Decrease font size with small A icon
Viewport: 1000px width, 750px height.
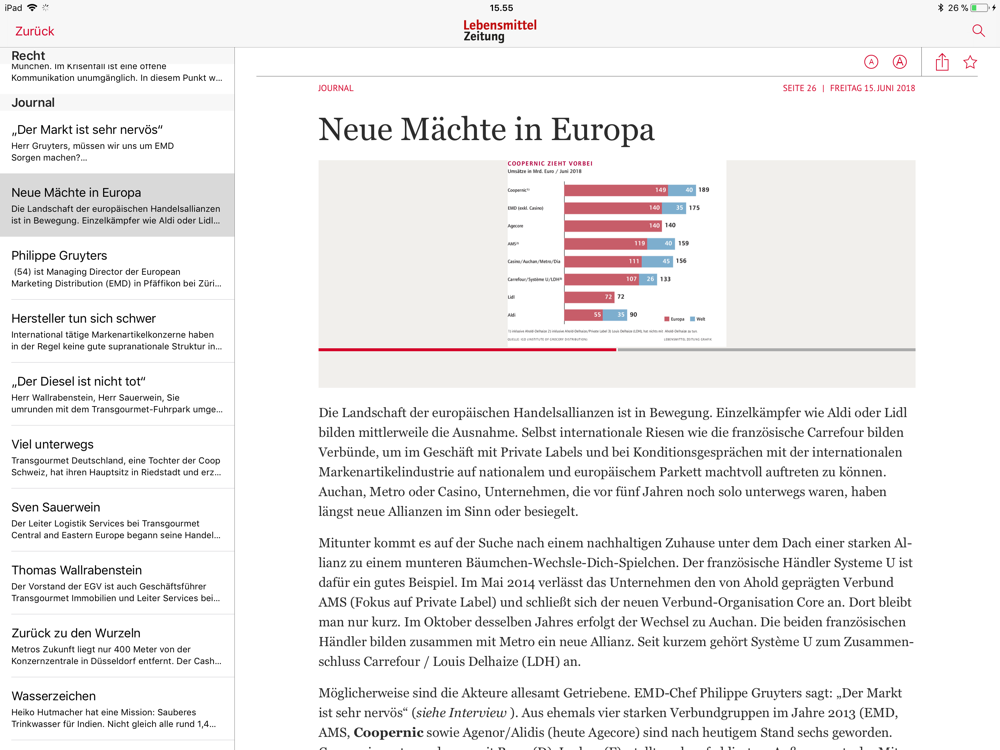click(871, 62)
